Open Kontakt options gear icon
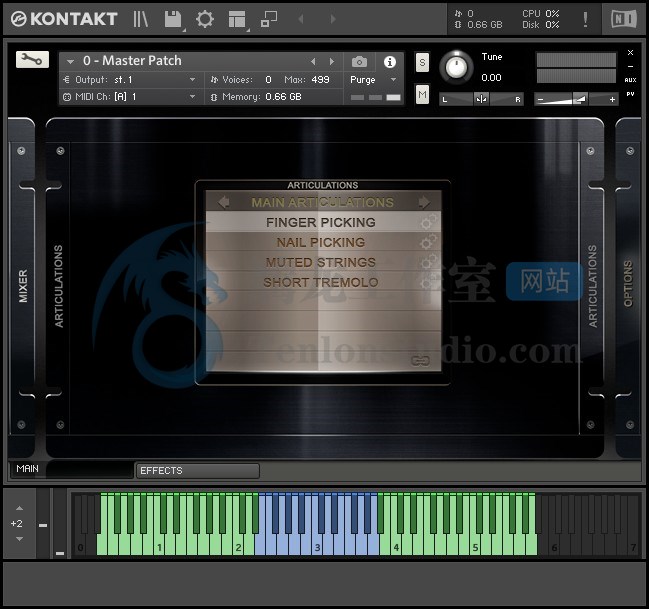 coord(204,19)
